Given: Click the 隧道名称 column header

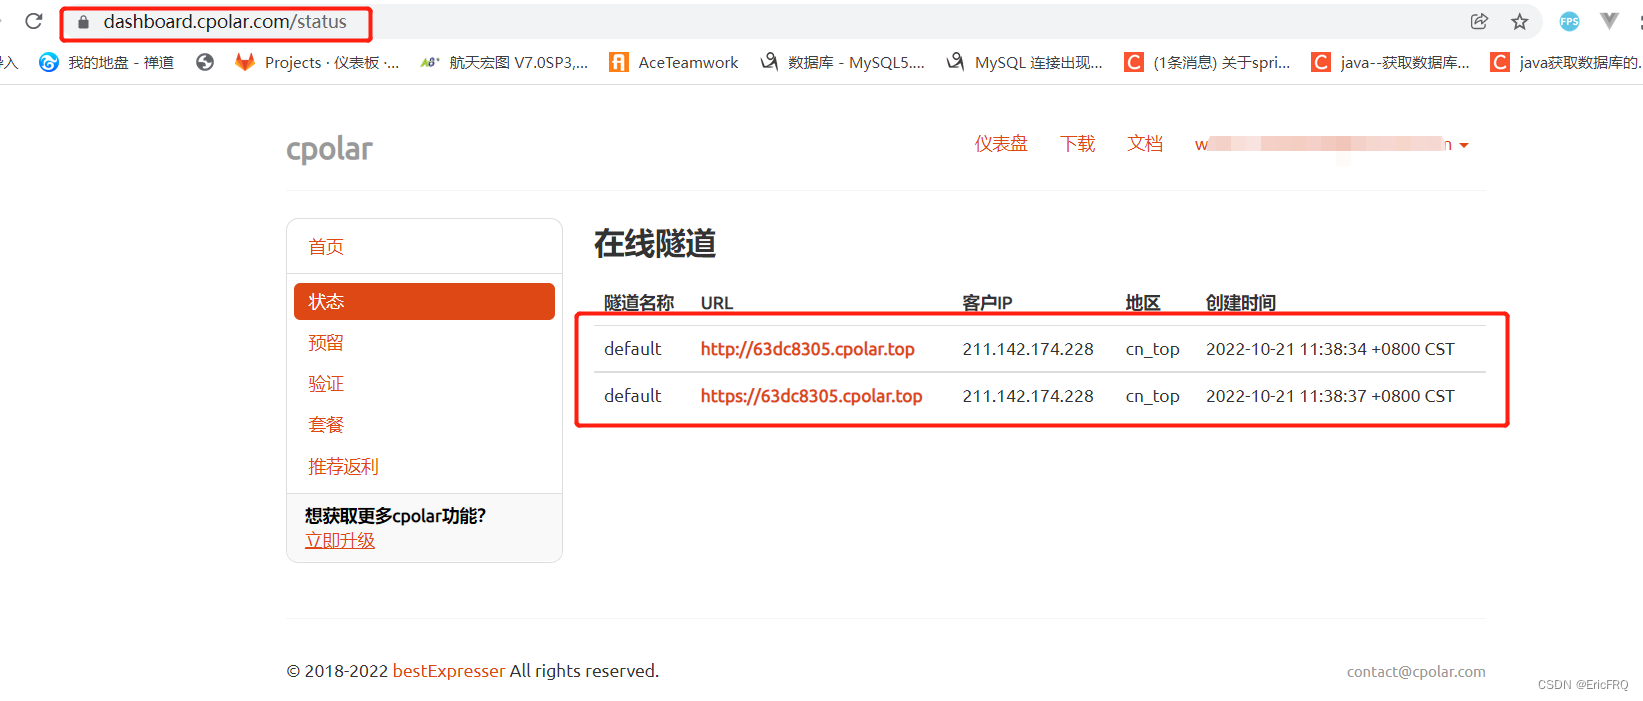Looking at the screenshot, I should point(639,303).
